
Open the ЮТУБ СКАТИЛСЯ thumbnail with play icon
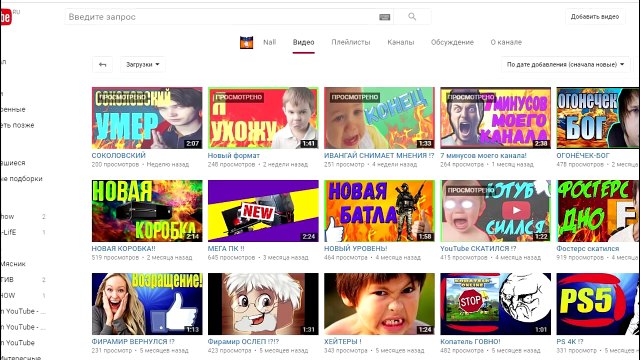496,211
